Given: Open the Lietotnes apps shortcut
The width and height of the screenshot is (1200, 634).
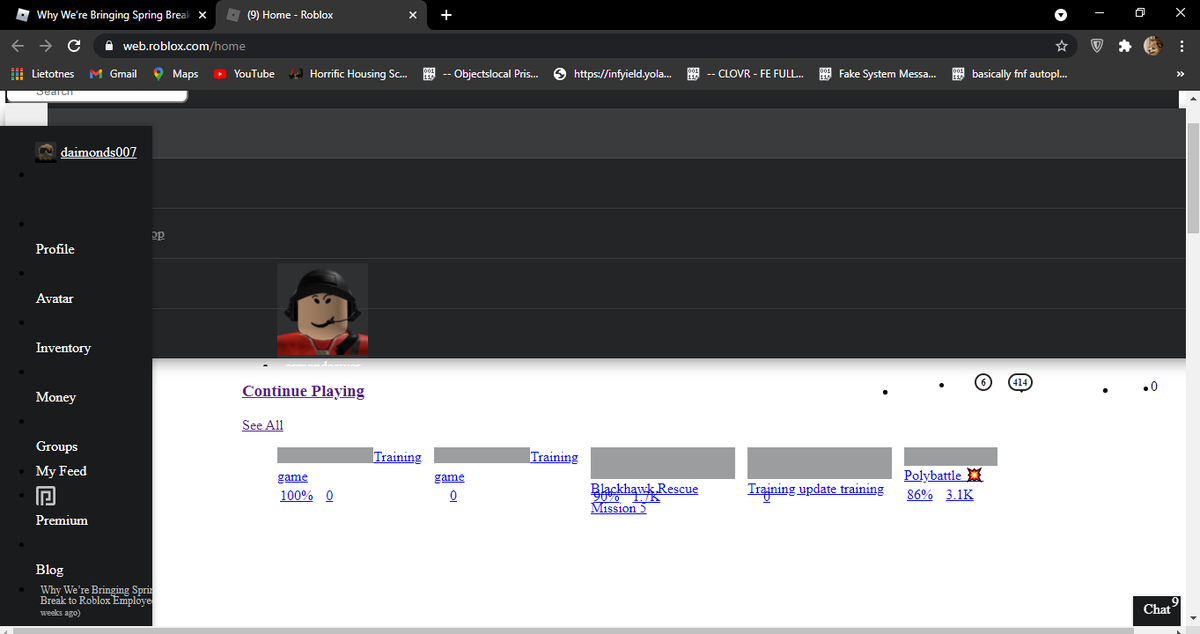Looking at the screenshot, I should coord(42,74).
